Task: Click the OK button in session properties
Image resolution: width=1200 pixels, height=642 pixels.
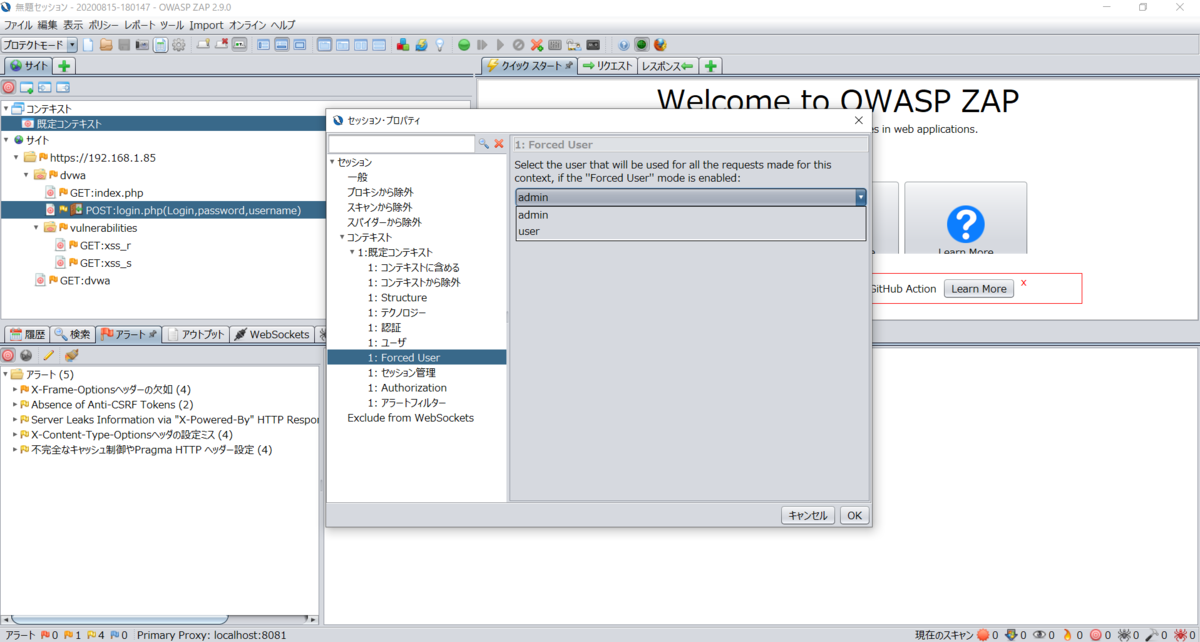Action: pos(854,516)
